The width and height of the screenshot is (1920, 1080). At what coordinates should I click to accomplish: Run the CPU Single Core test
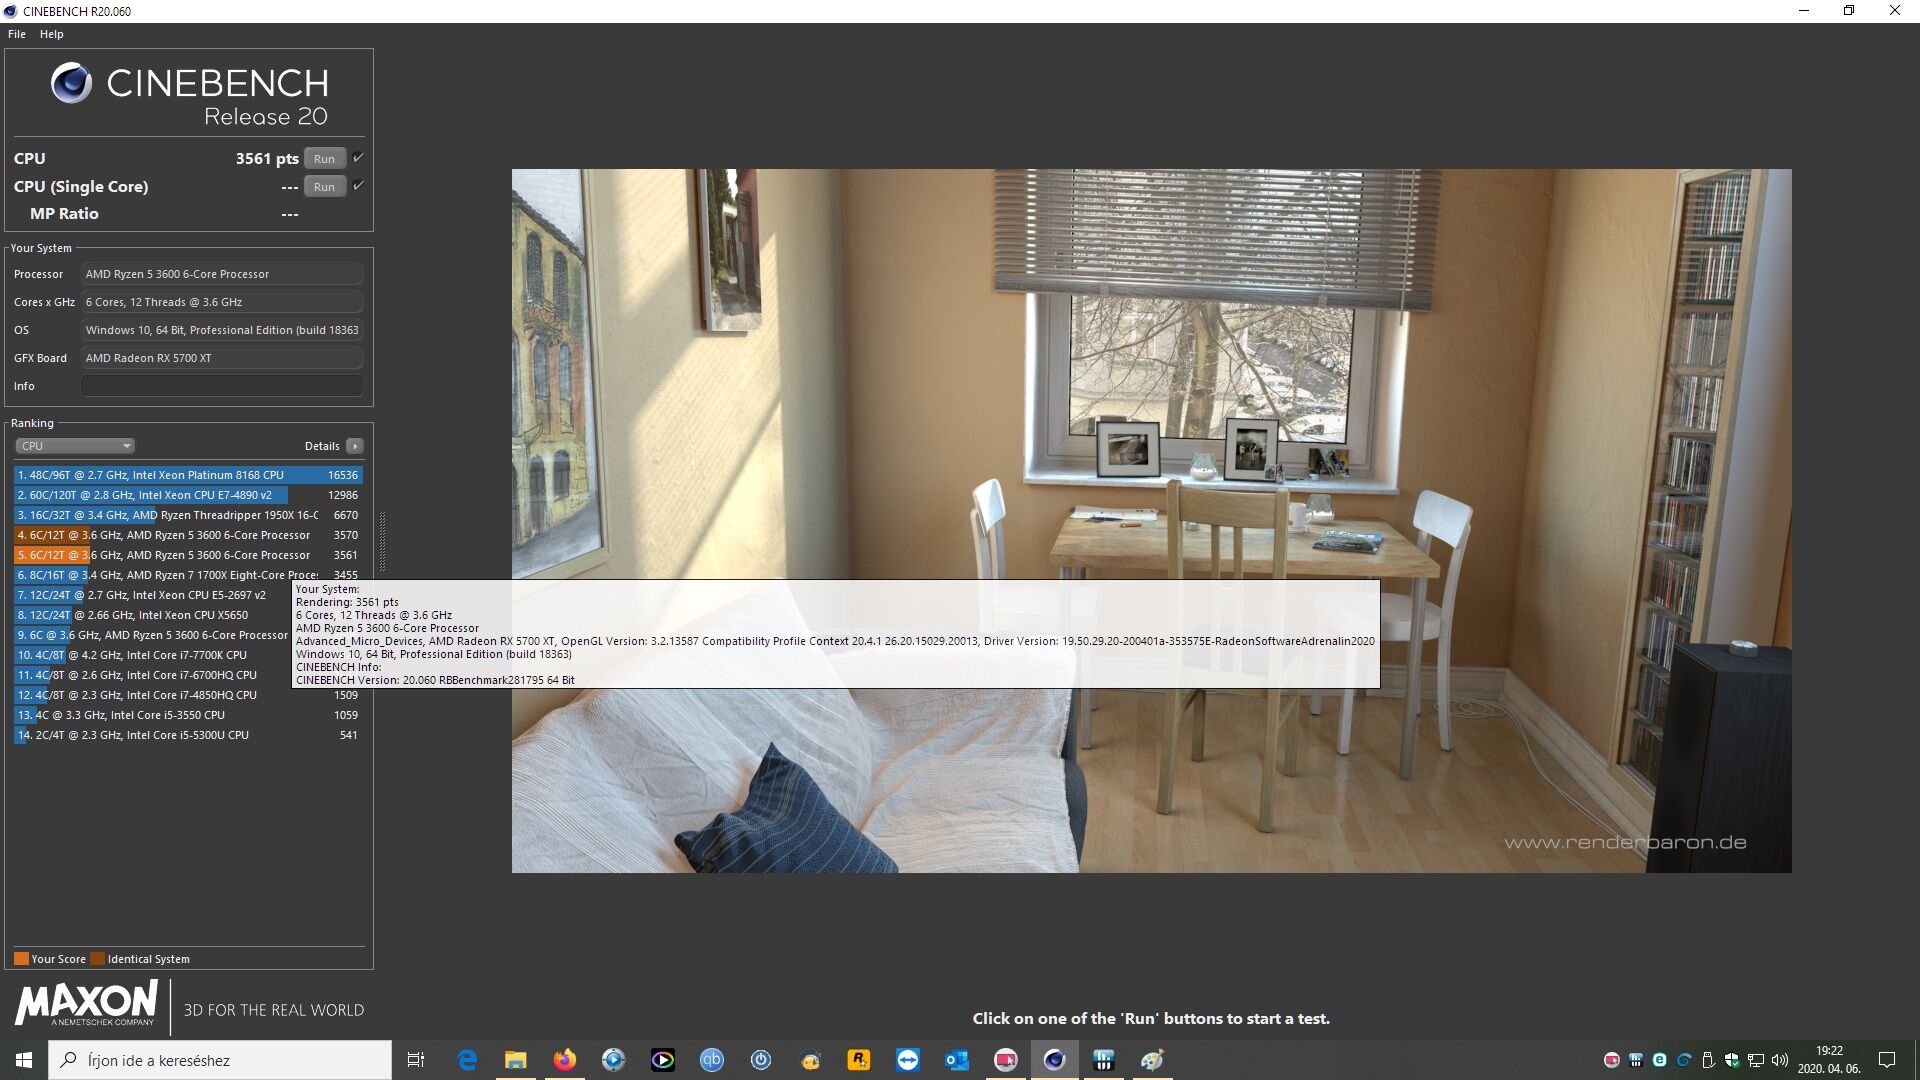click(x=324, y=187)
